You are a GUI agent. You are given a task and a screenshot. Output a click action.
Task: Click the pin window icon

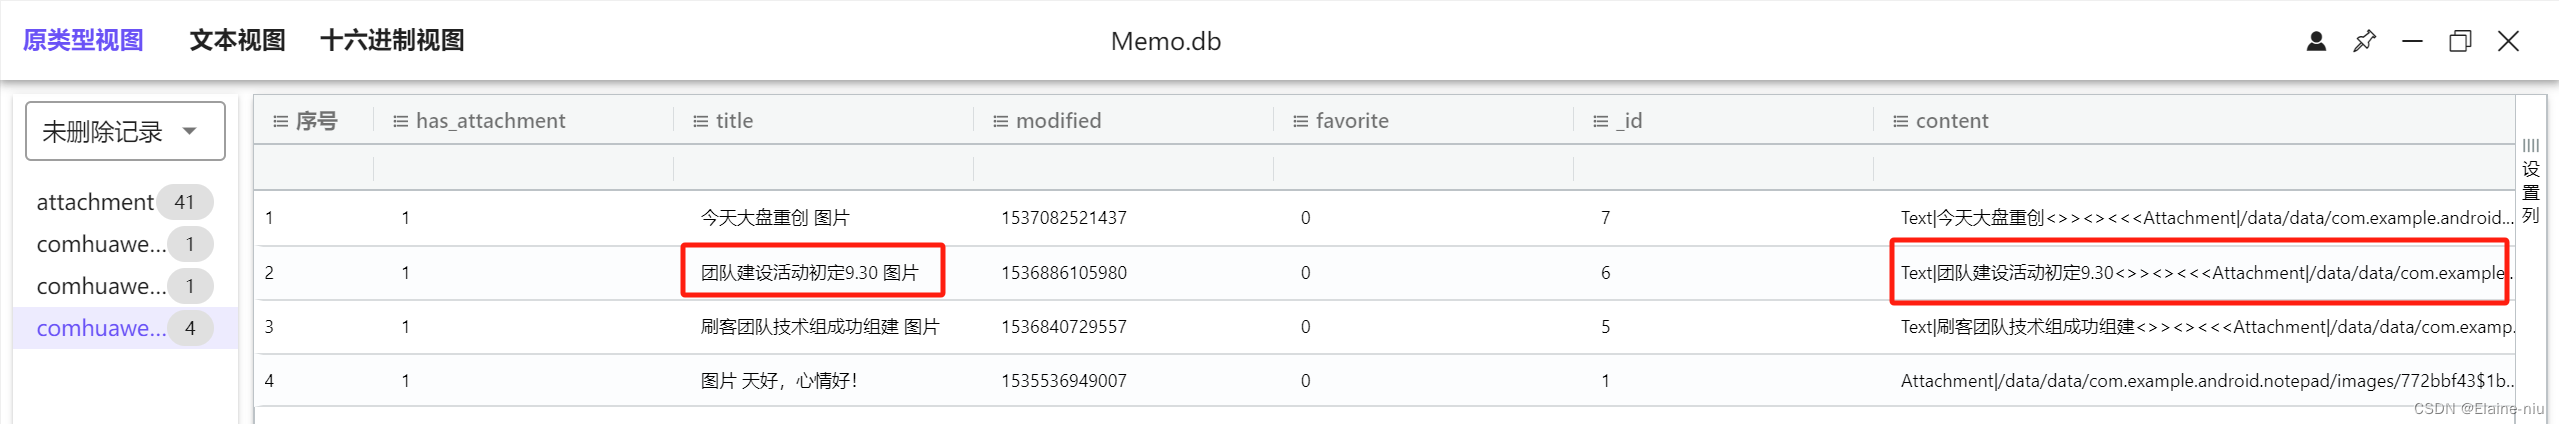tap(2364, 41)
